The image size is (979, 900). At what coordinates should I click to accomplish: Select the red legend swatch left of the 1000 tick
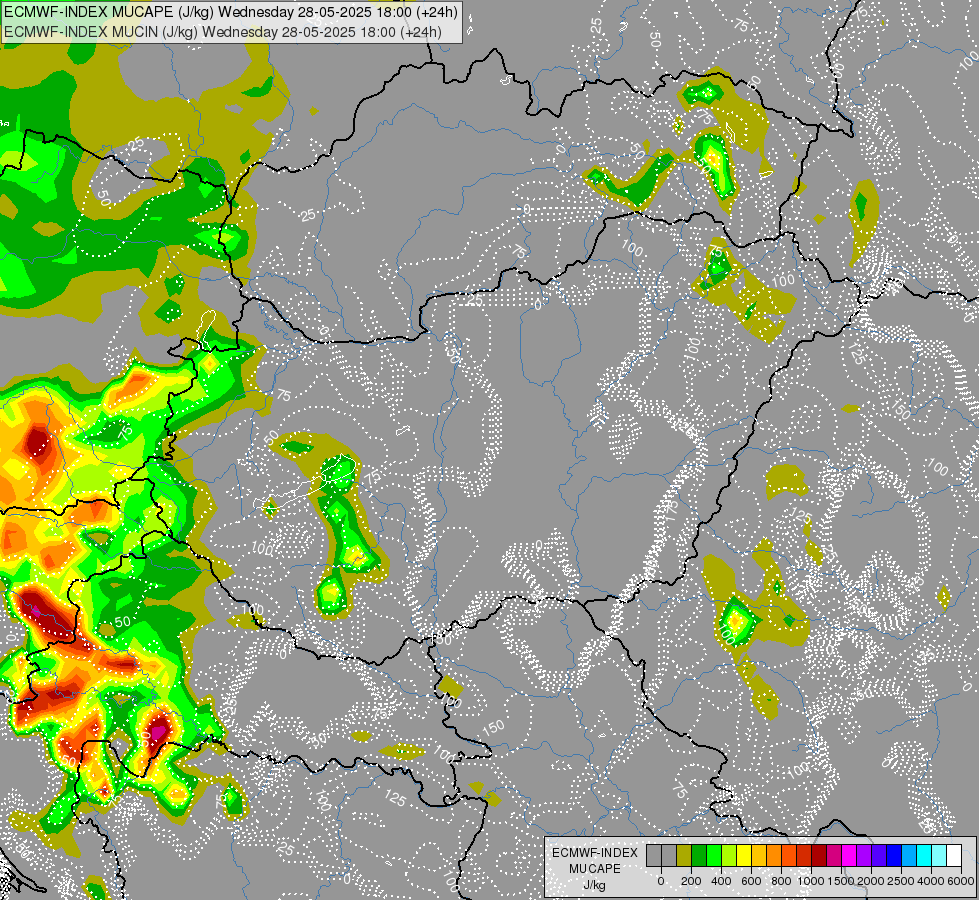(804, 855)
